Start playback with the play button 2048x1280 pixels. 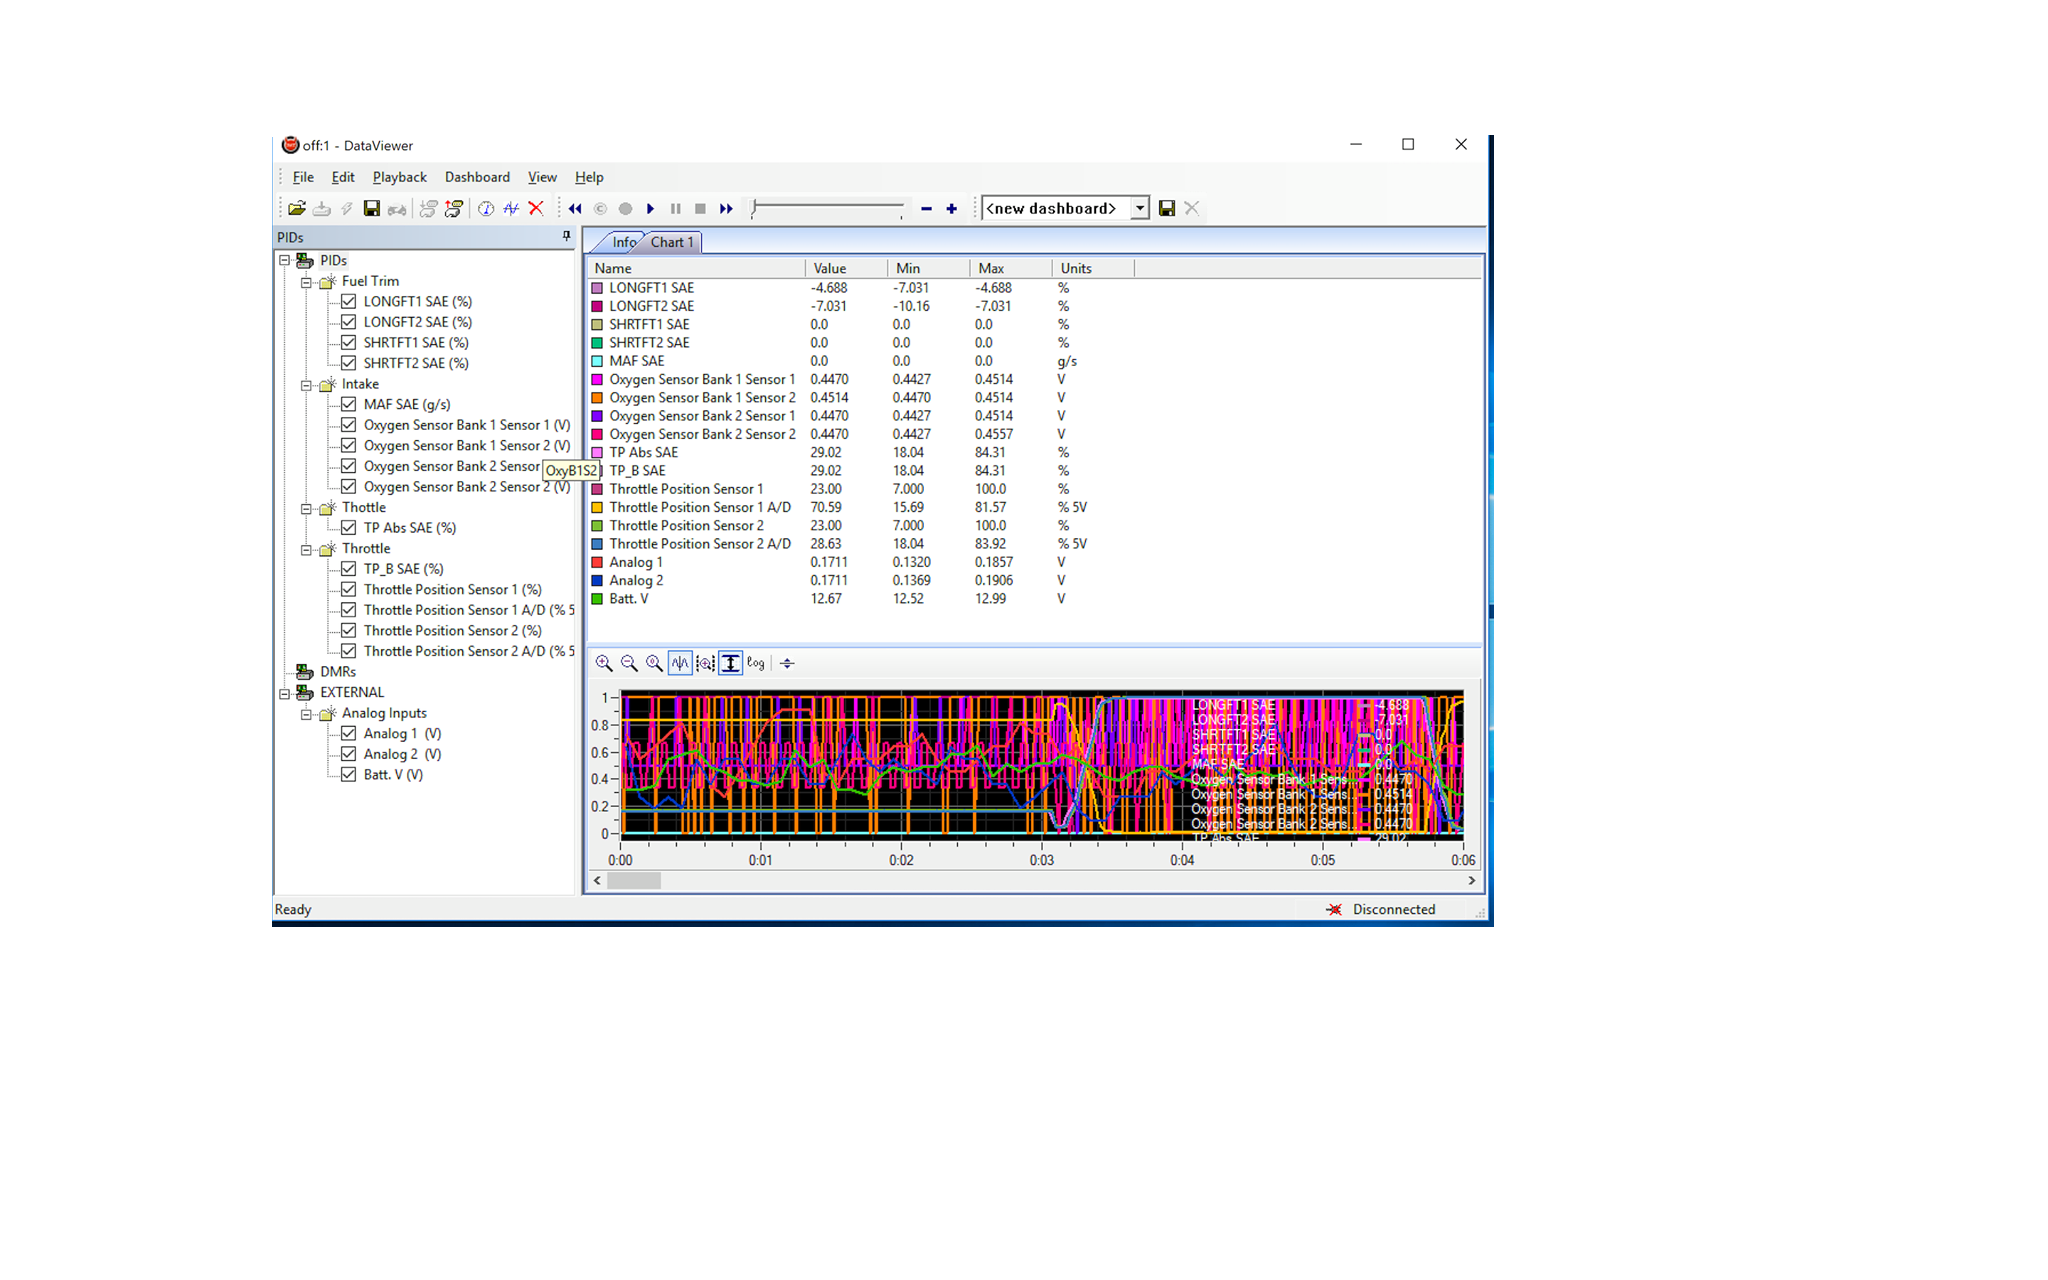(x=651, y=209)
